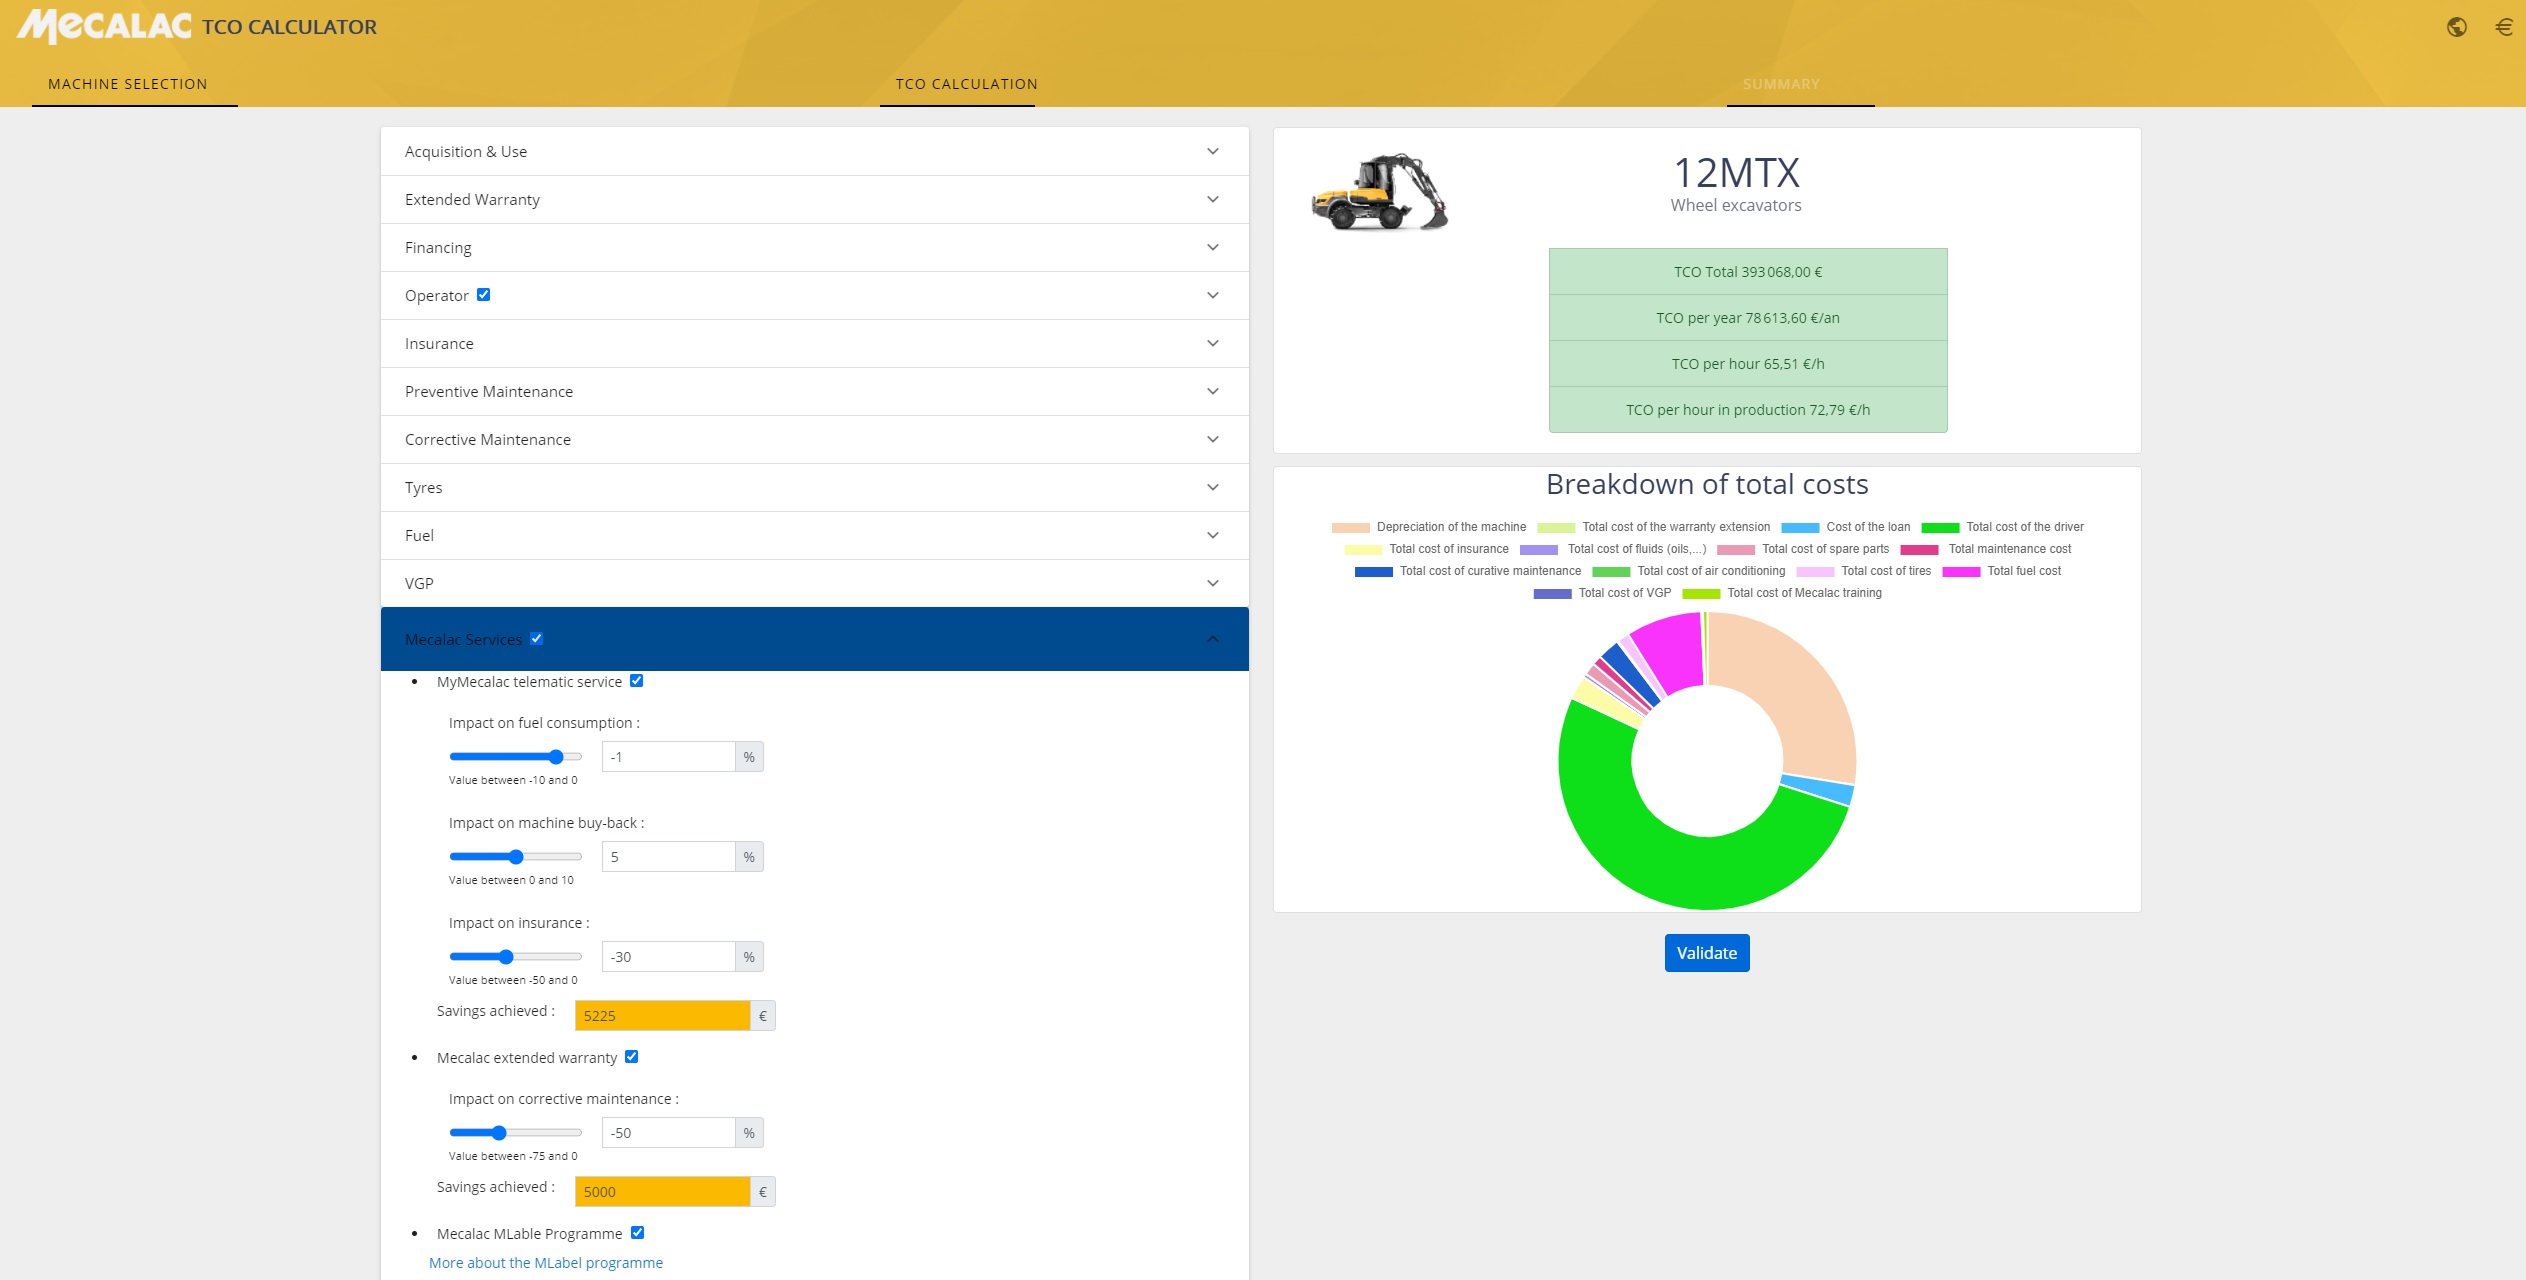This screenshot has height=1280, width=2526.
Task: Click the Mecalac logo
Action: coord(104,26)
